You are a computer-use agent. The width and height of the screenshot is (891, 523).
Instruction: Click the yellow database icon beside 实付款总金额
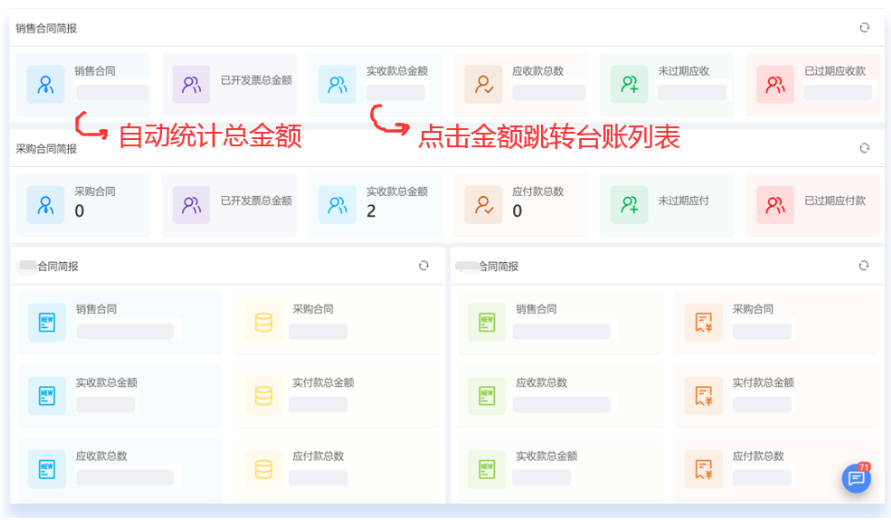[264, 396]
